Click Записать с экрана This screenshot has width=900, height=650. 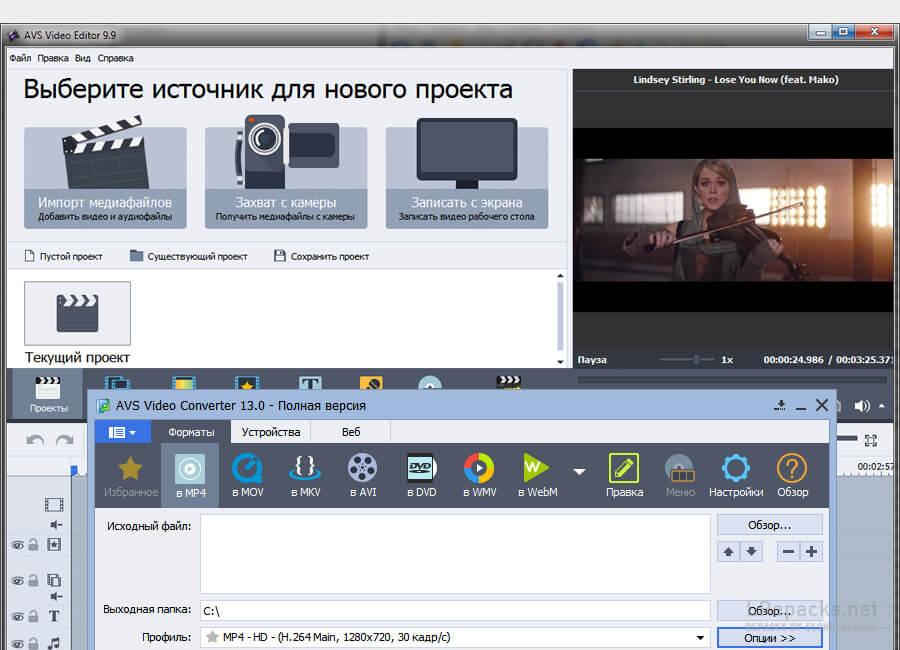[467, 177]
